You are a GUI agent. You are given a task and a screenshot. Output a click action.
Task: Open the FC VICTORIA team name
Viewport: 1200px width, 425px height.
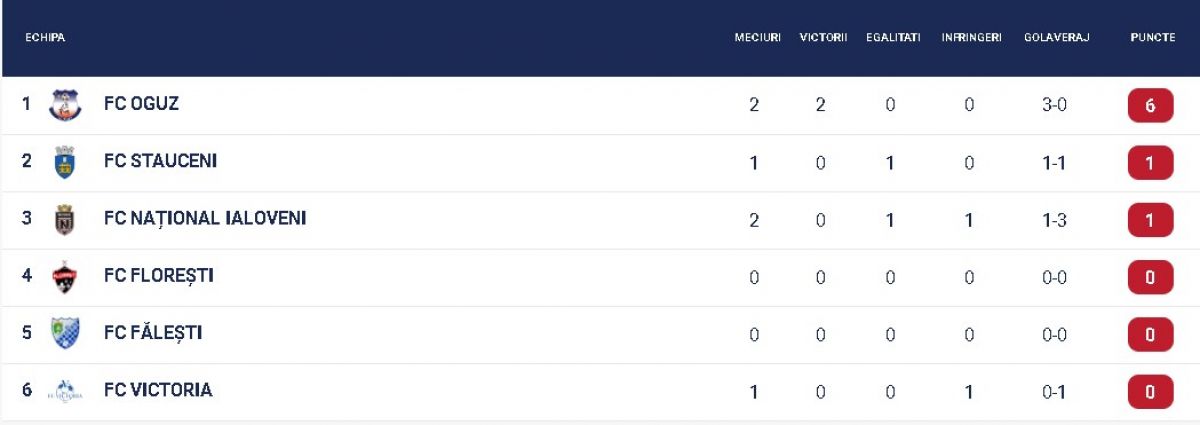click(158, 390)
